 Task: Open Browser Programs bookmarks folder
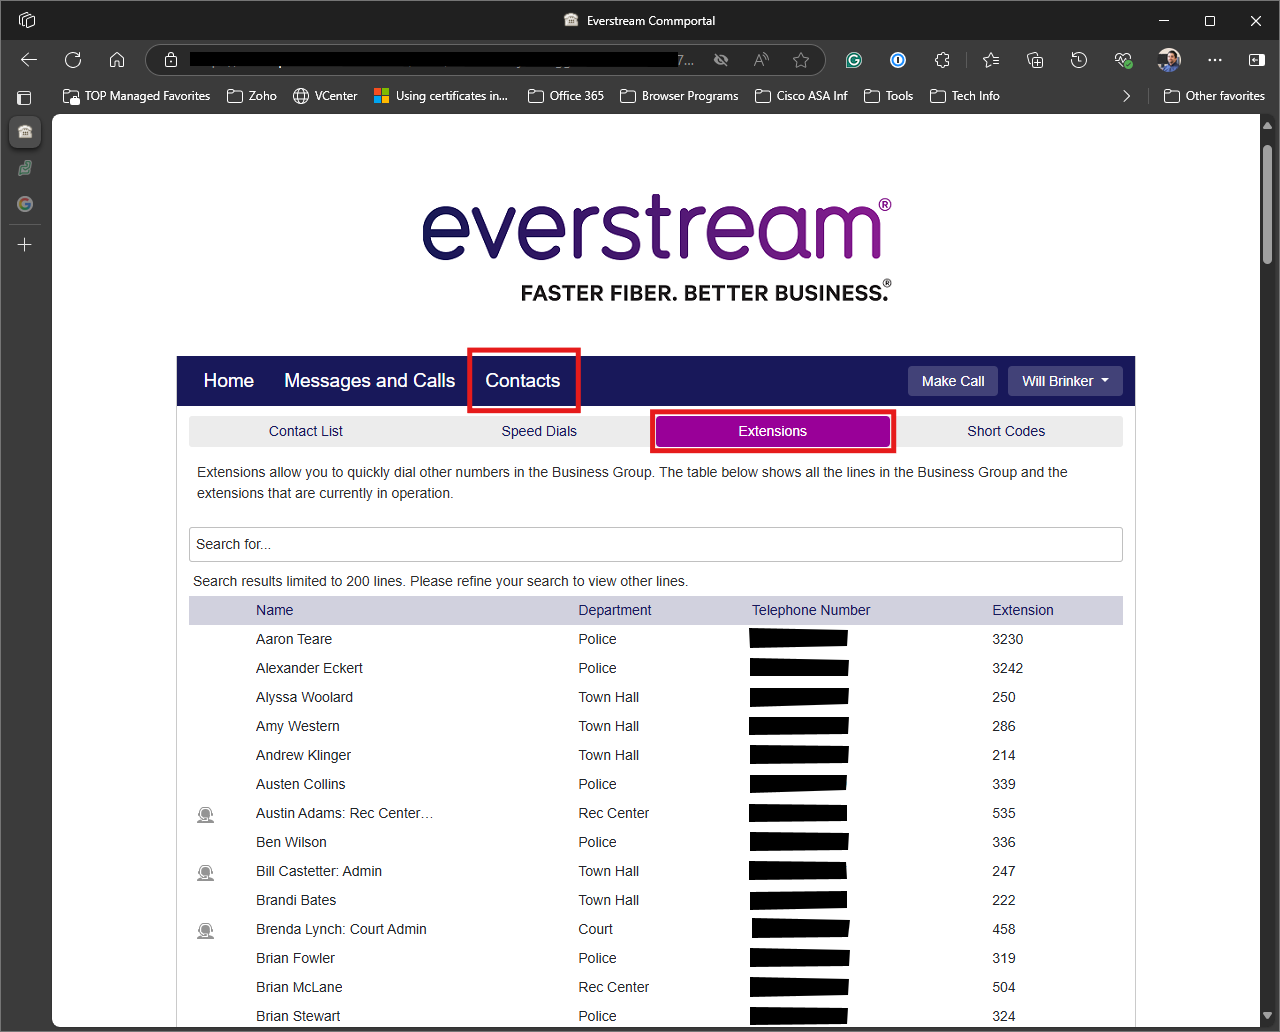point(679,96)
